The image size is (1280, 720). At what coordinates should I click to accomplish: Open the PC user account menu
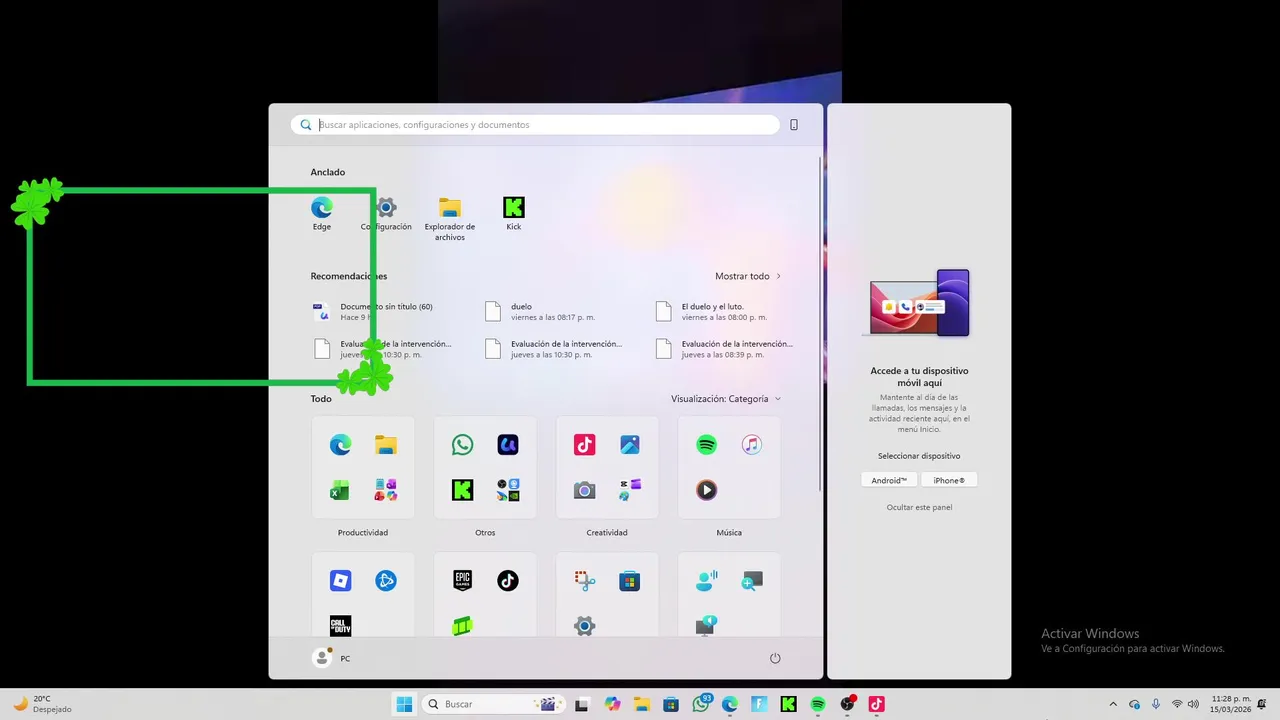[332, 658]
